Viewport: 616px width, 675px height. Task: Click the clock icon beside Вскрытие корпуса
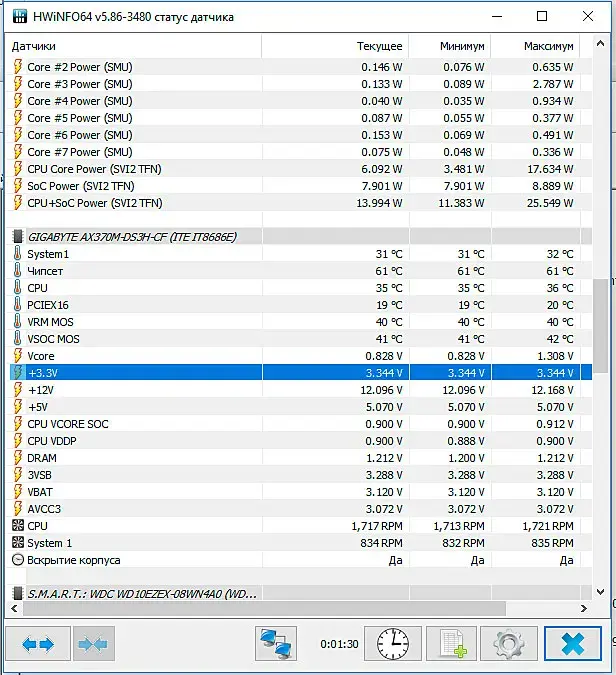[18, 560]
